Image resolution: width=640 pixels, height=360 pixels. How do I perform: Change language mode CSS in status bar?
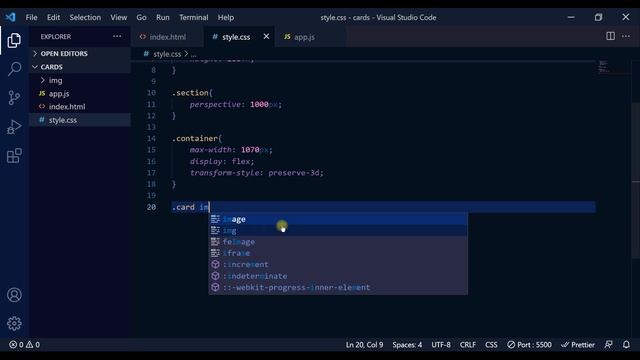[491, 344]
